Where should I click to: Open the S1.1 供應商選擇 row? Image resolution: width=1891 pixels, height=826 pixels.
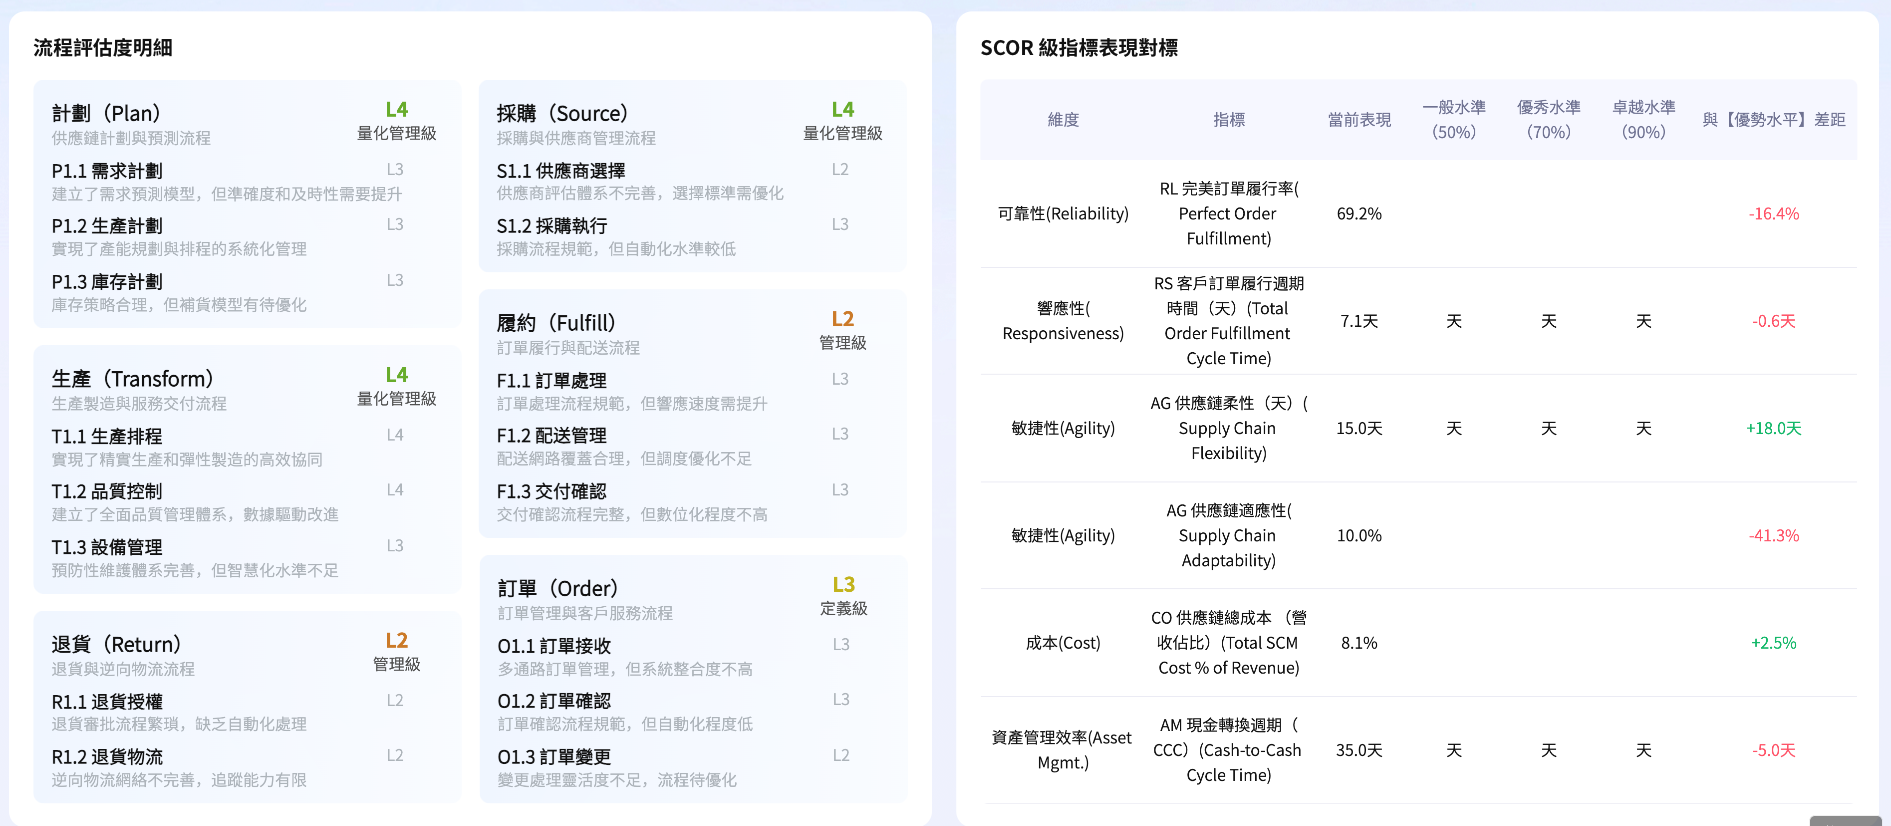click(691, 181)
